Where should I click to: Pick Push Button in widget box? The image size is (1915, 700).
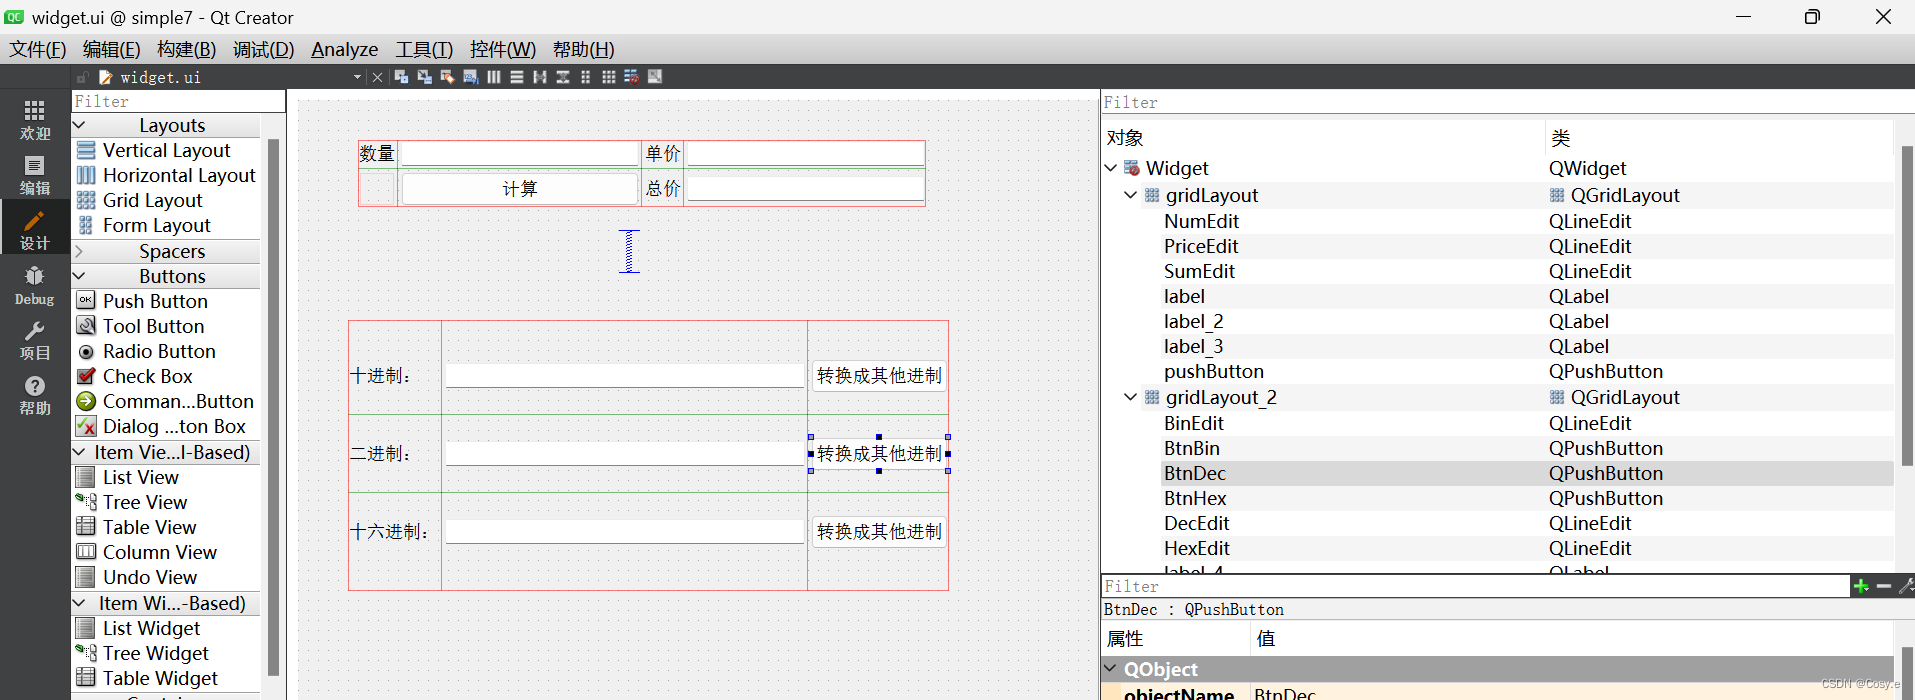pyautogui.click(x=166, y=301)
